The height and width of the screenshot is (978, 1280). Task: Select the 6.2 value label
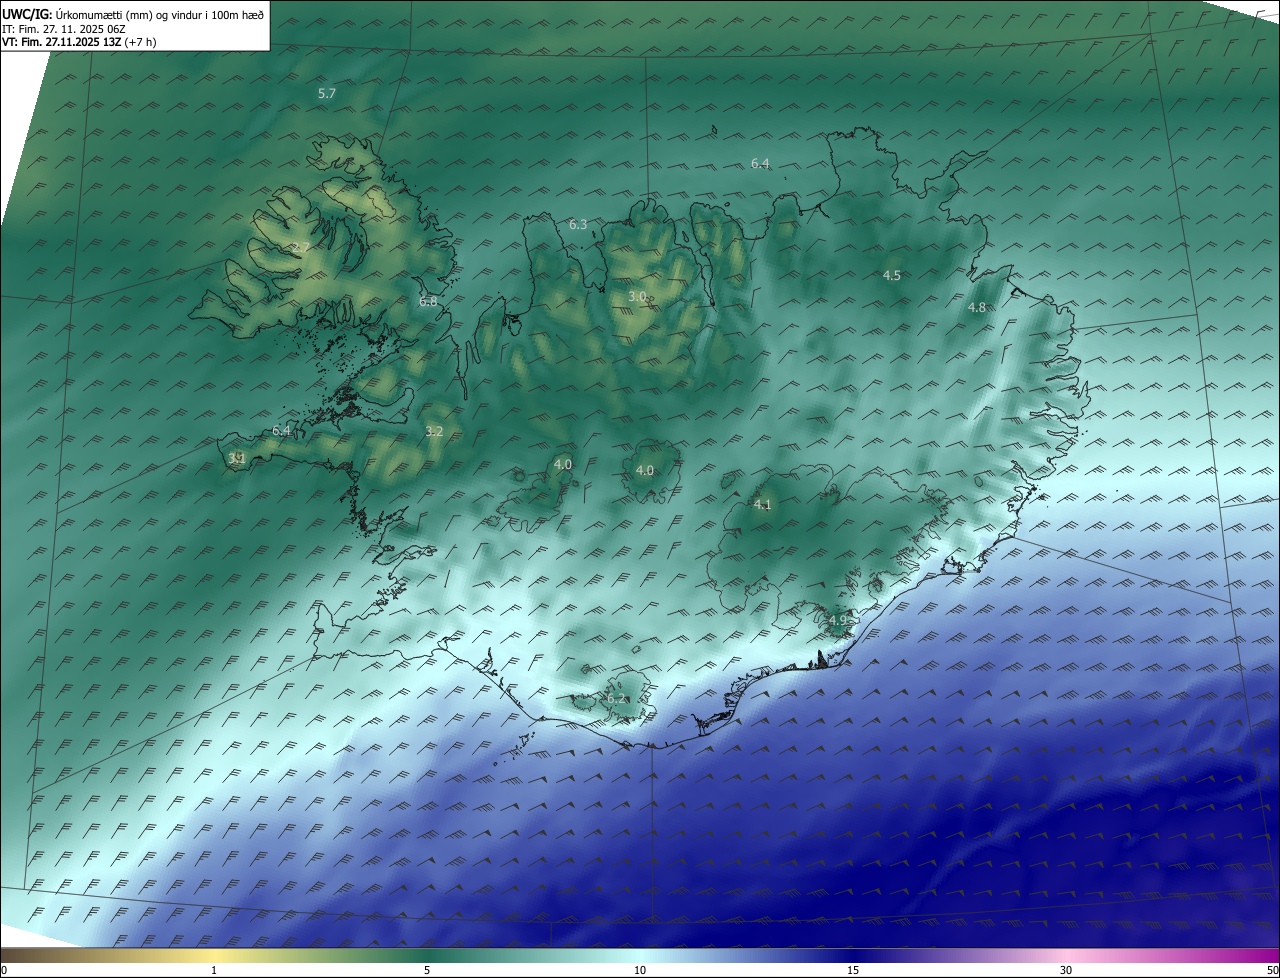(617, 699)
